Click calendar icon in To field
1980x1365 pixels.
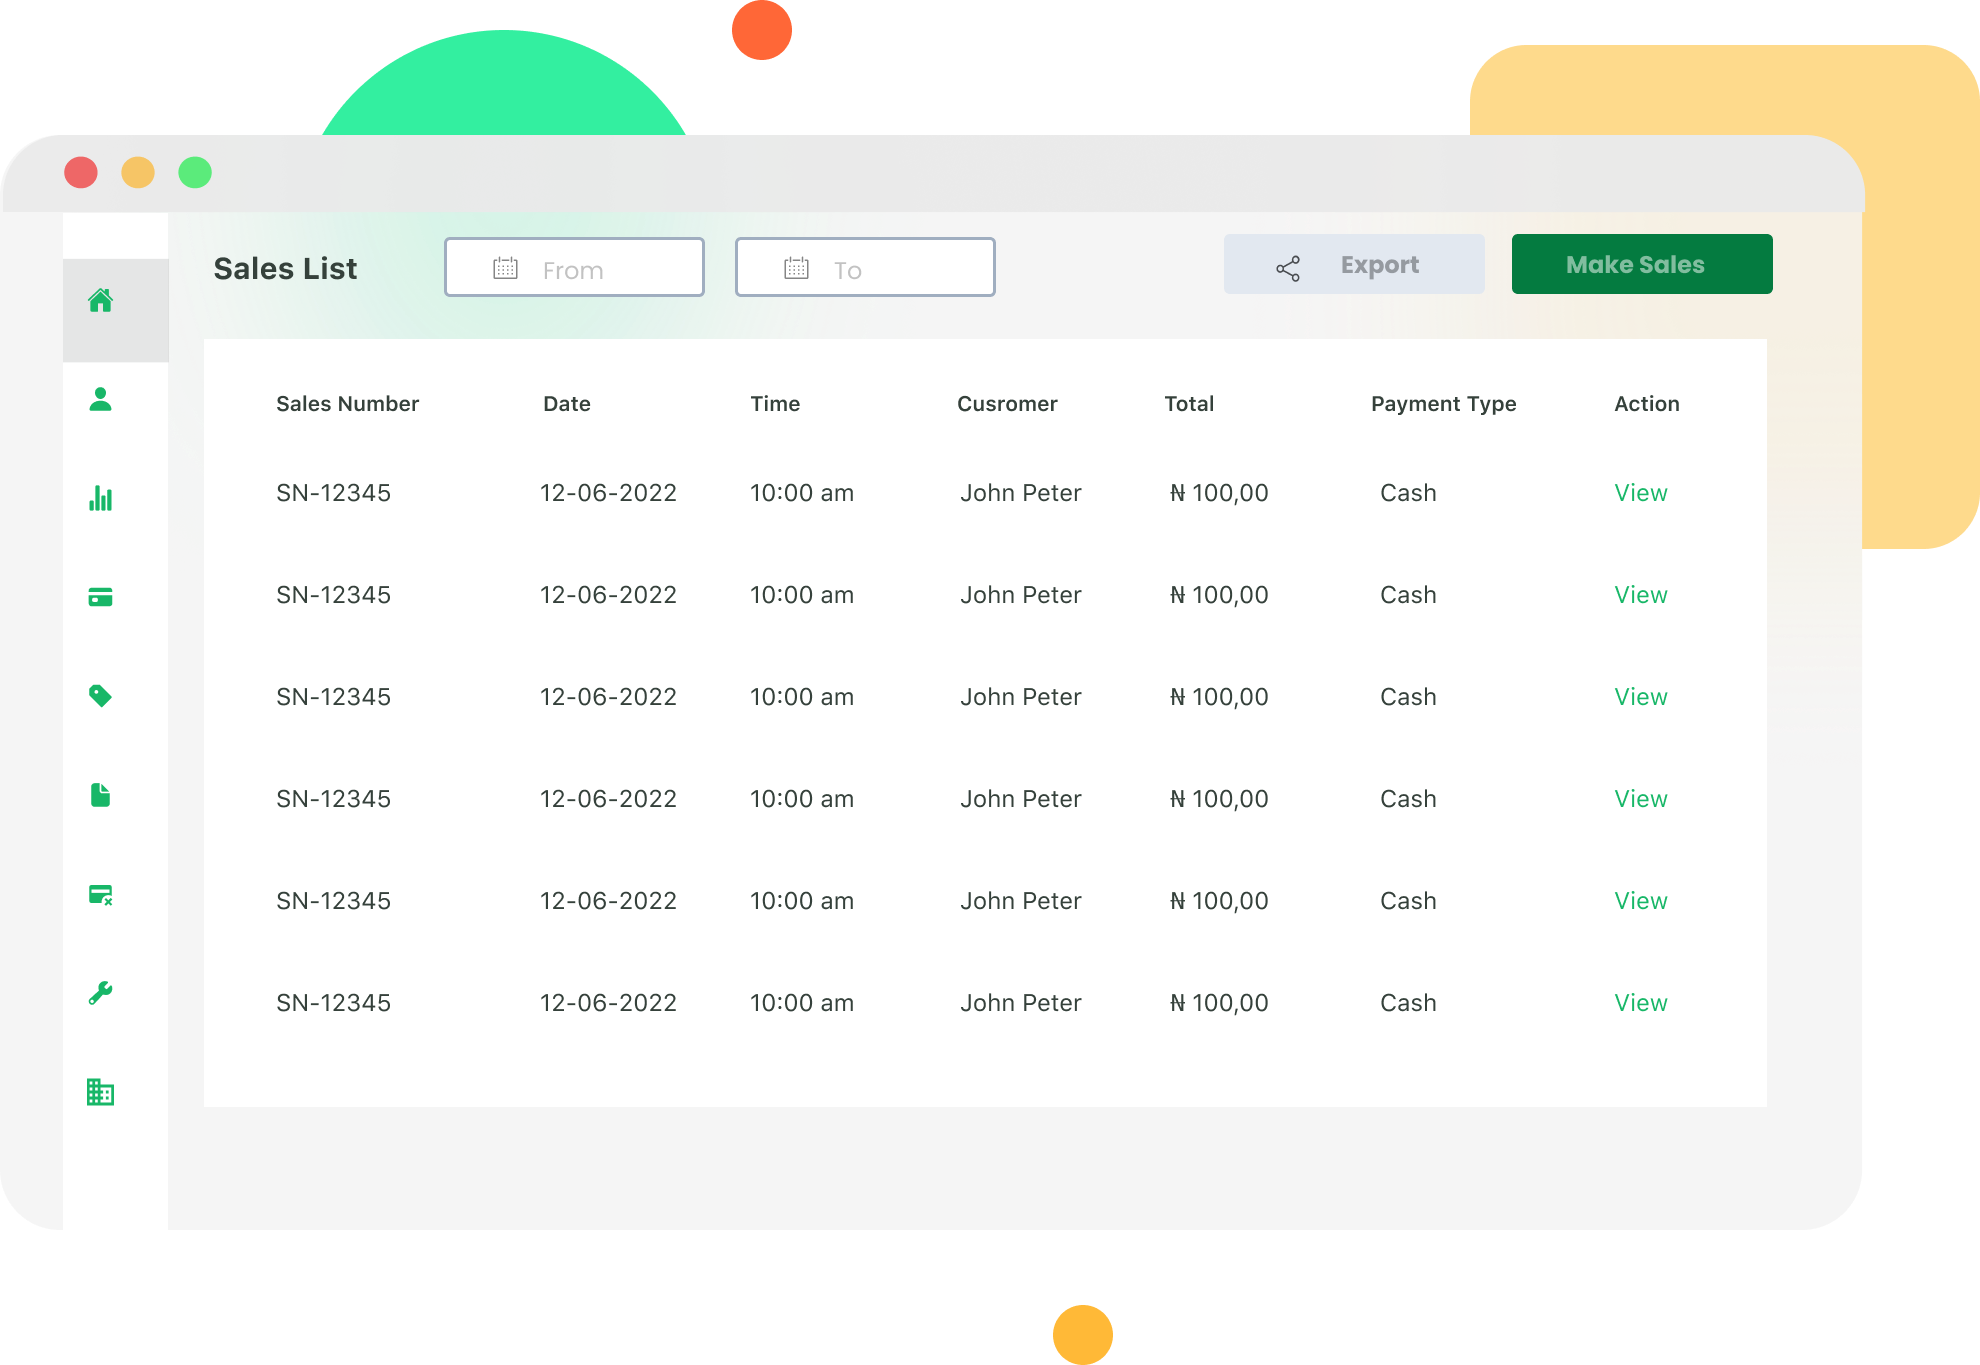click(x=797, y=268)
